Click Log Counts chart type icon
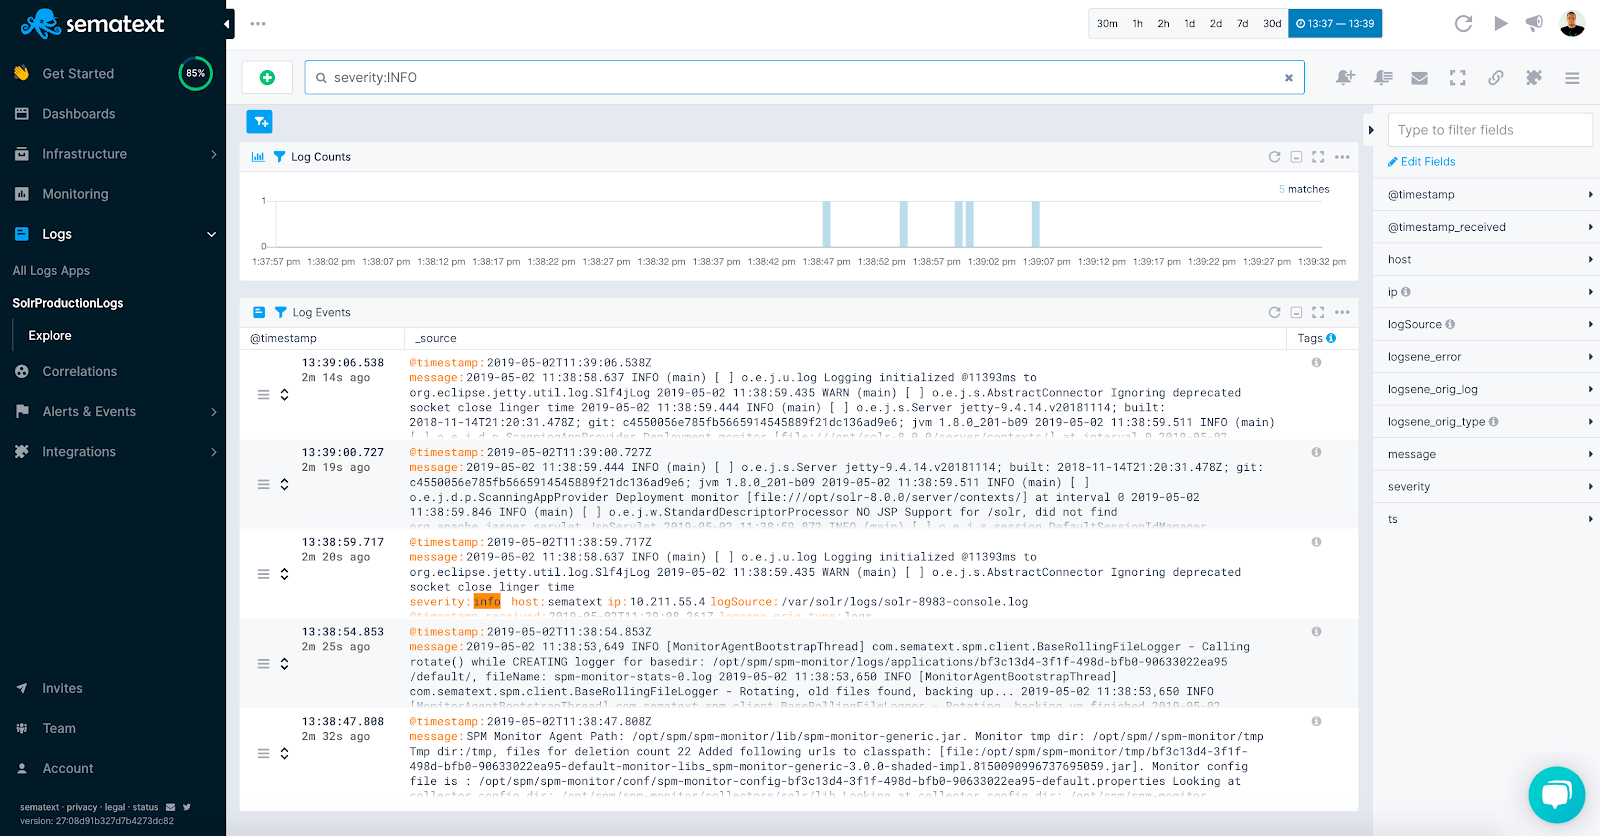Viewport: 1600px width, 836px height. coord(258,157)
